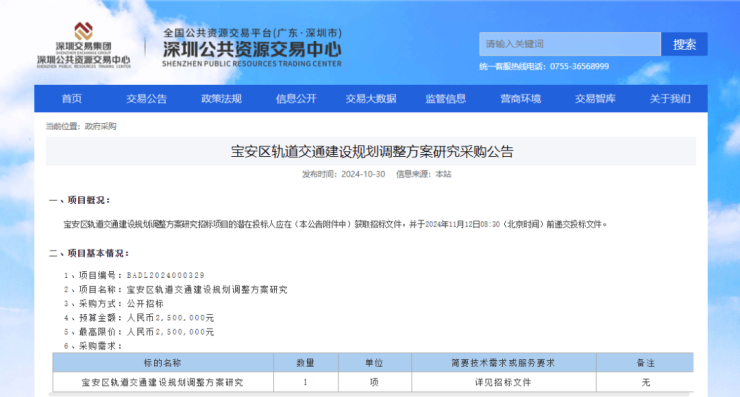Open the 交易公告 menu item

coord(146,99)
